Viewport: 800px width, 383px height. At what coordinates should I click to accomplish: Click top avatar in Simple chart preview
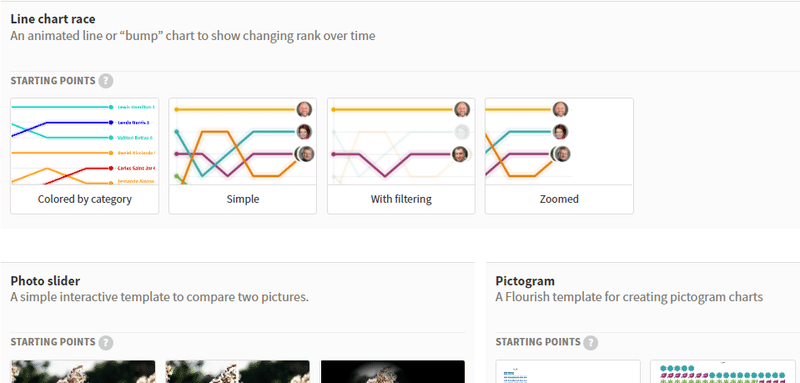click(305, 109)
